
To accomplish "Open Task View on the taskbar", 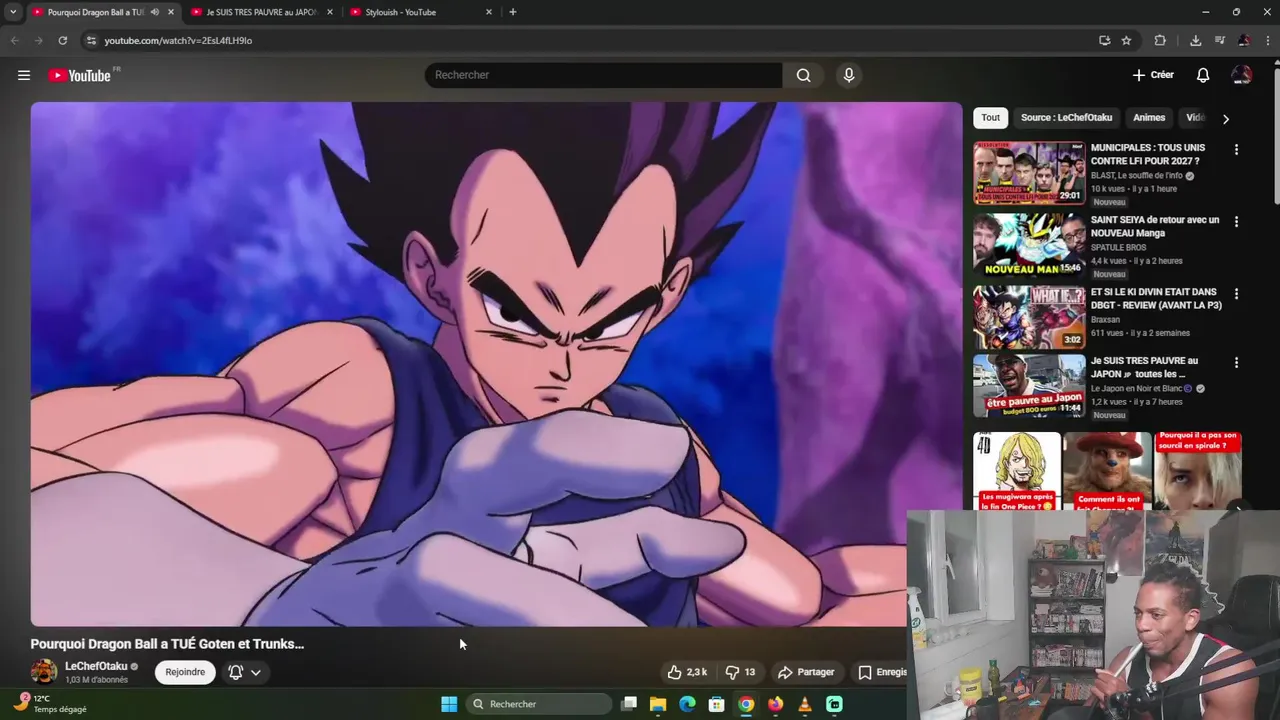I will click(629, 704).
